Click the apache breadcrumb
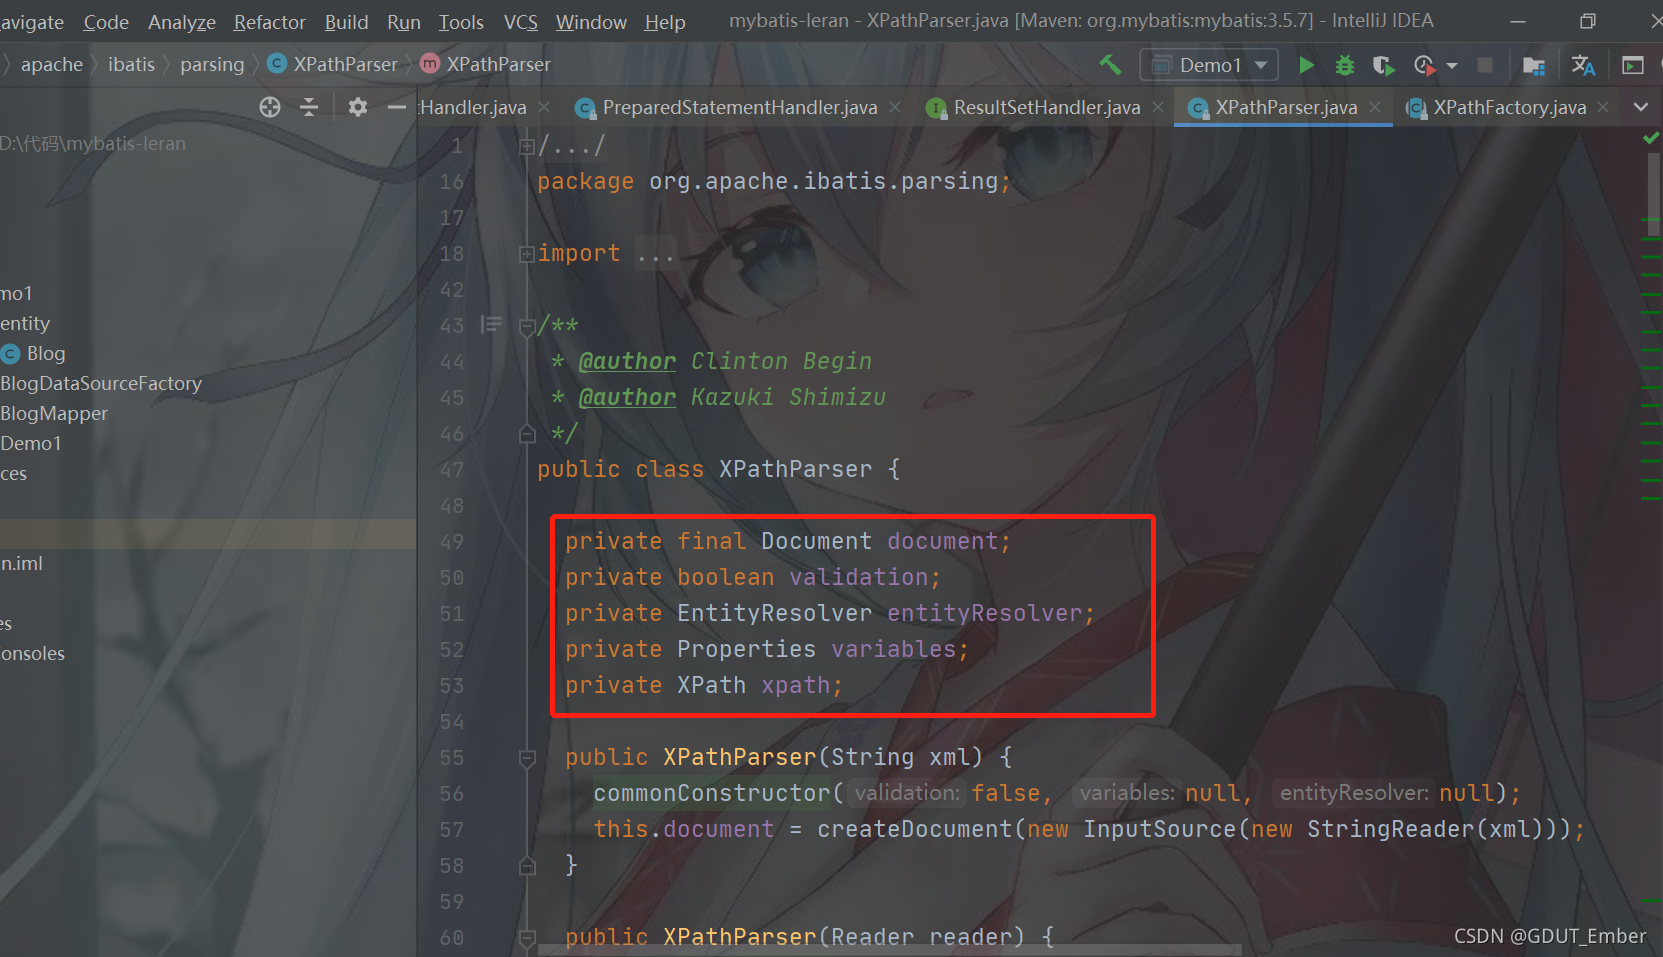Viewport: 1663px width, 957px height. pos(52,65)
